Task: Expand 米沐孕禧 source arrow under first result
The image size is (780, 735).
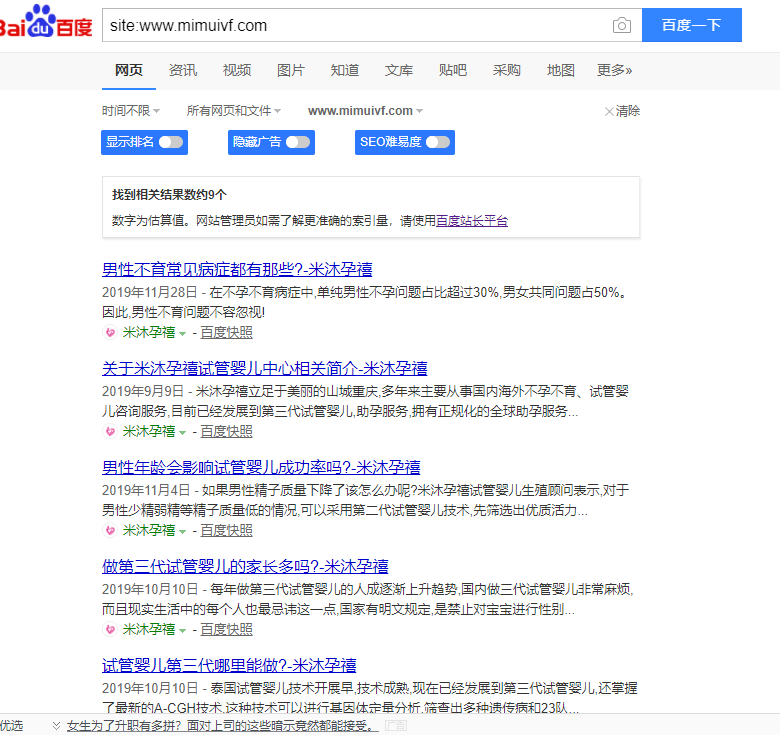Action: pyautogui.click(x=183, y=333)
